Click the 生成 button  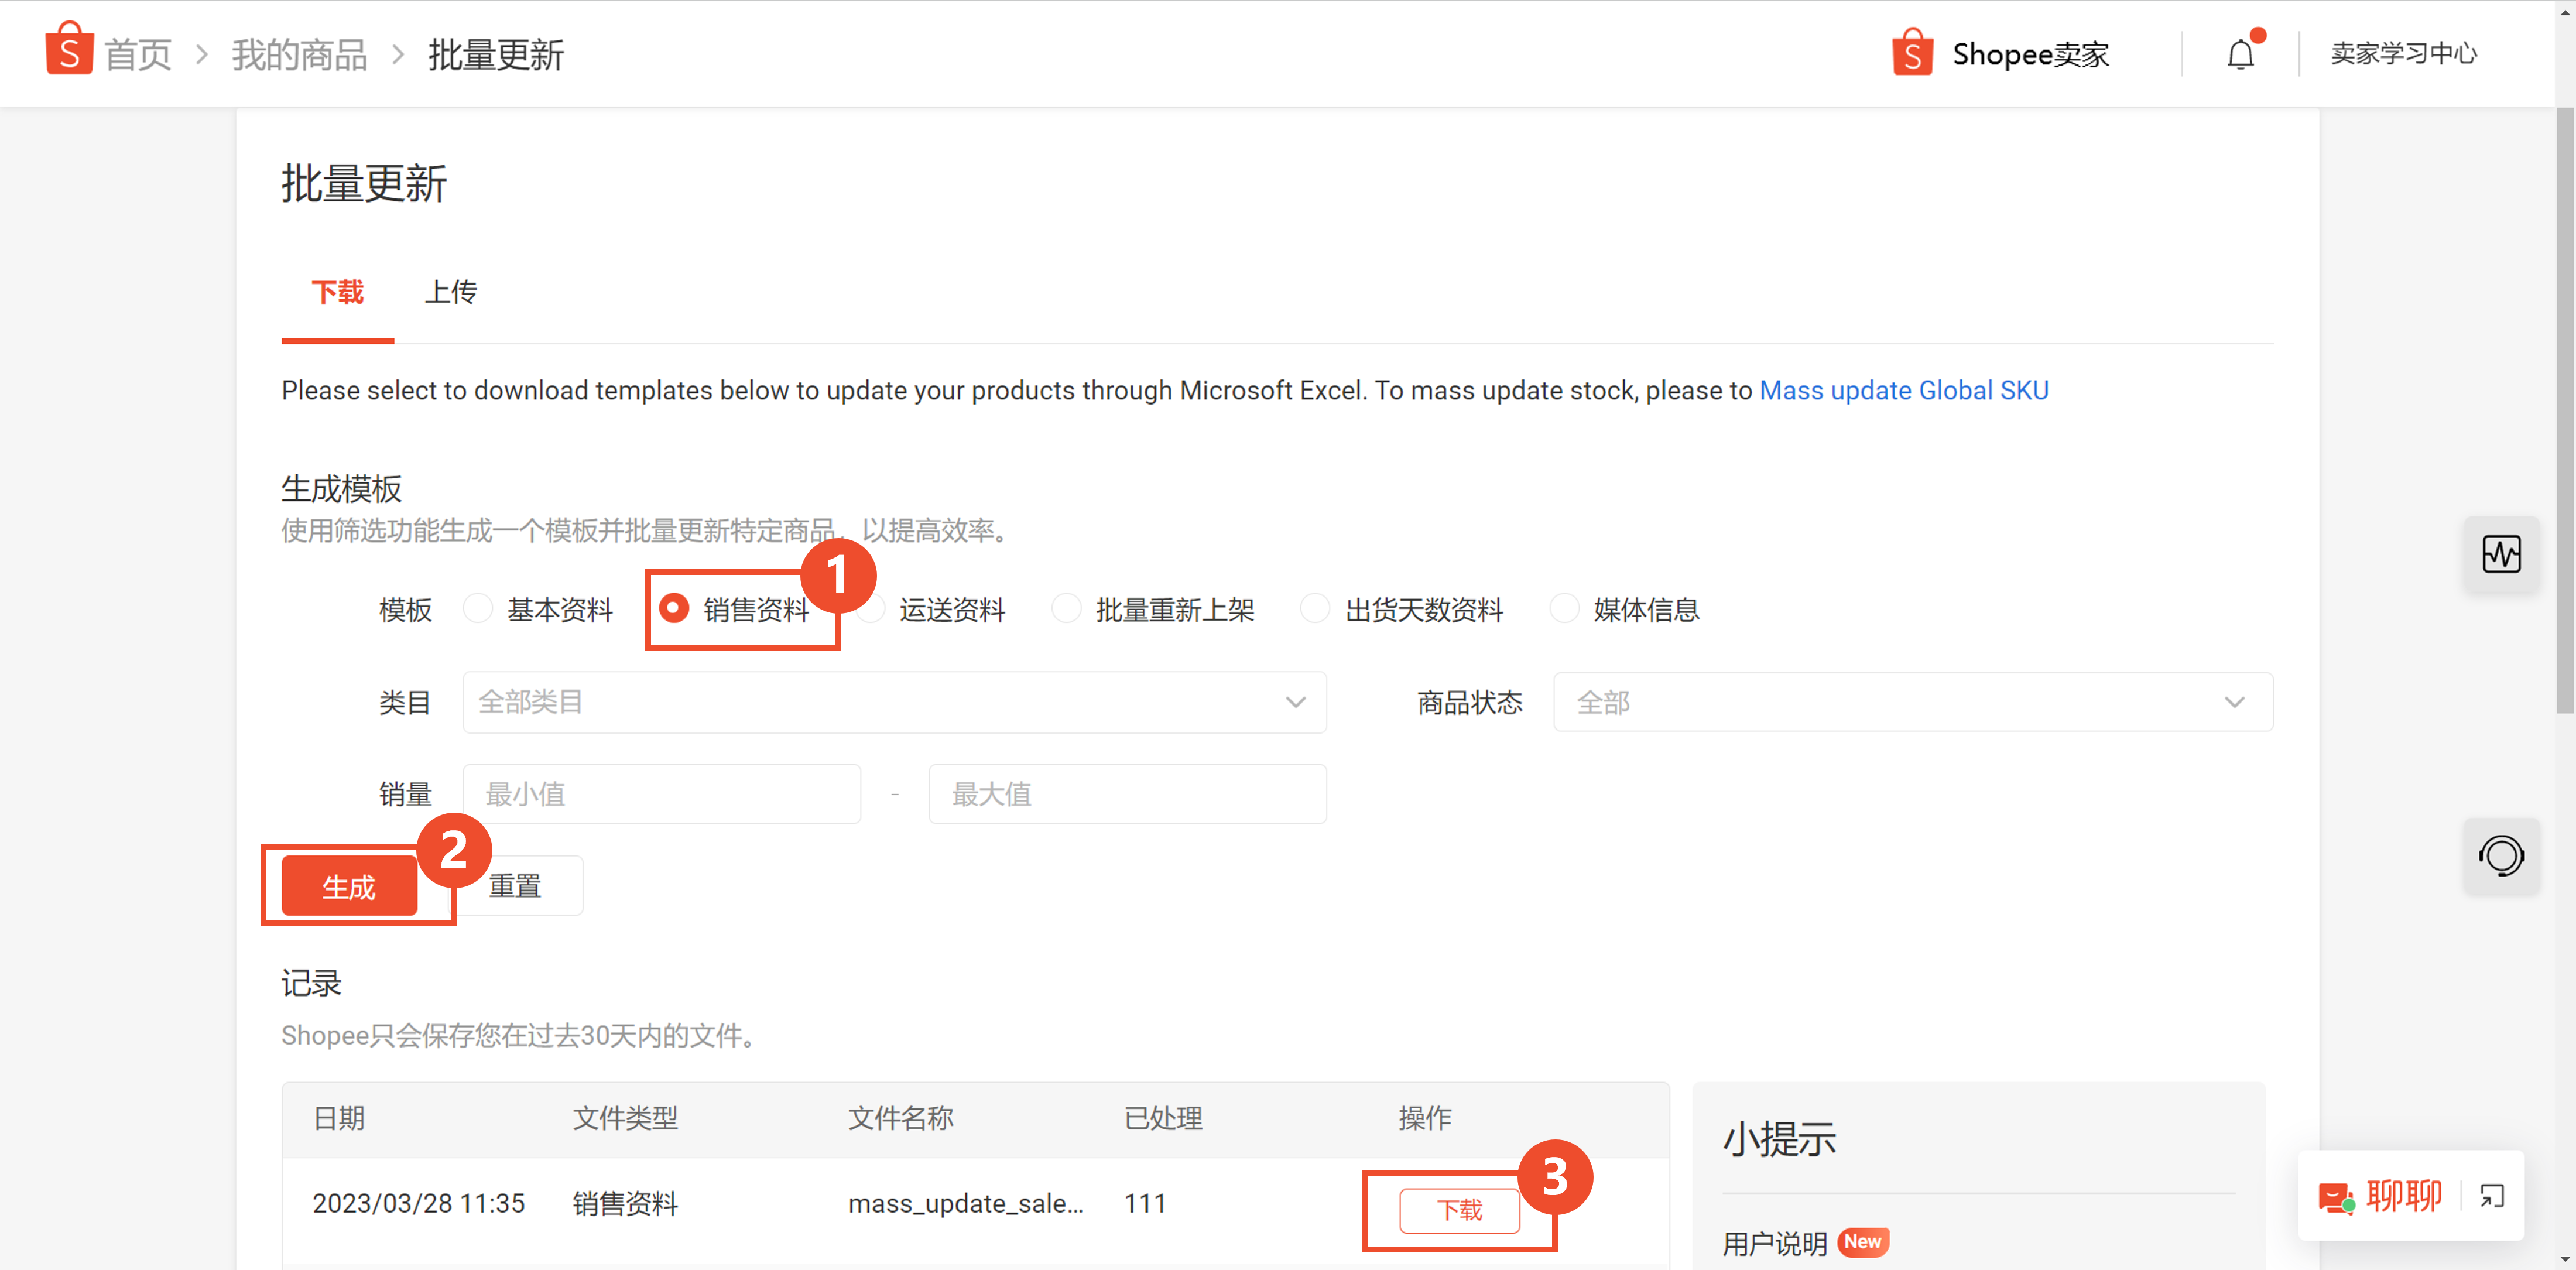pos(349,886)
